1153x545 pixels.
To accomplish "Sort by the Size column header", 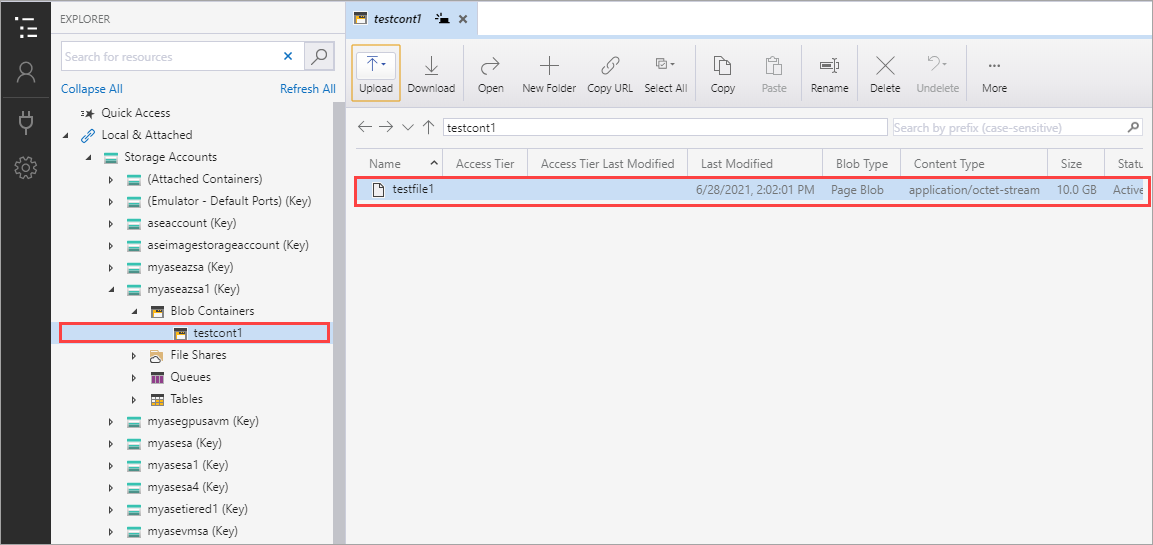I will click(x=1076, y=164).
